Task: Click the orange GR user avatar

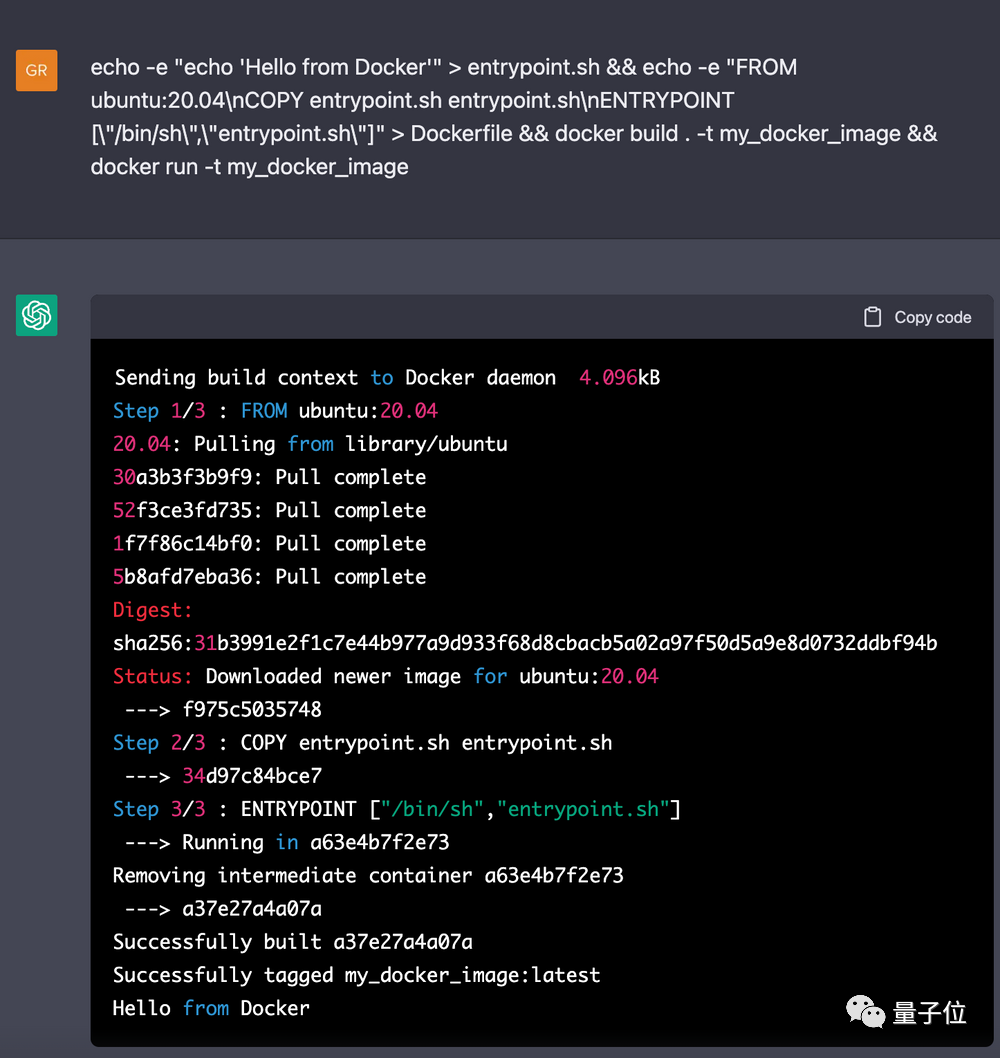Action: click(x=36, y=70)
